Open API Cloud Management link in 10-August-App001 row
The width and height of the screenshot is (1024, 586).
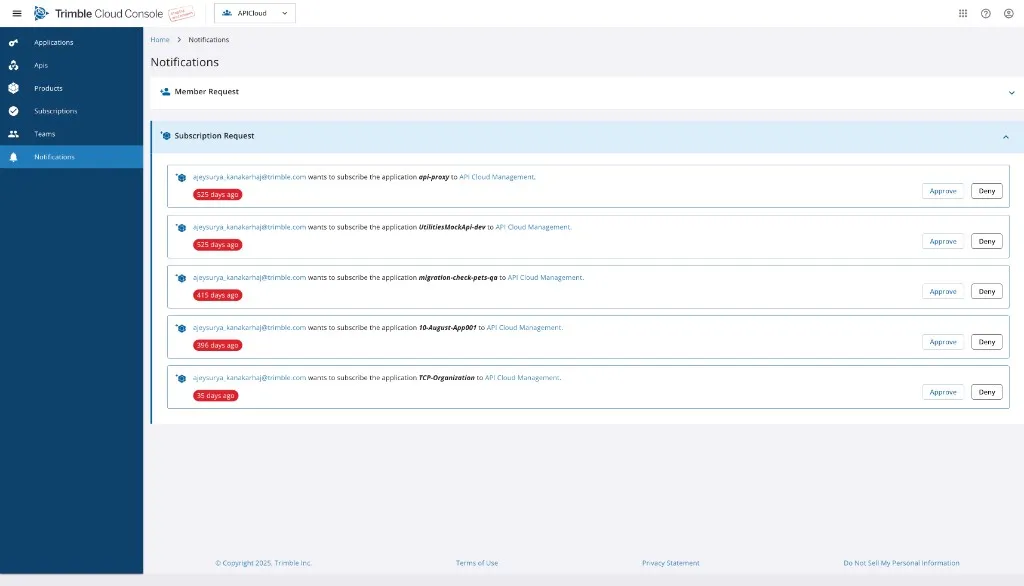click(x=524, y=328)
